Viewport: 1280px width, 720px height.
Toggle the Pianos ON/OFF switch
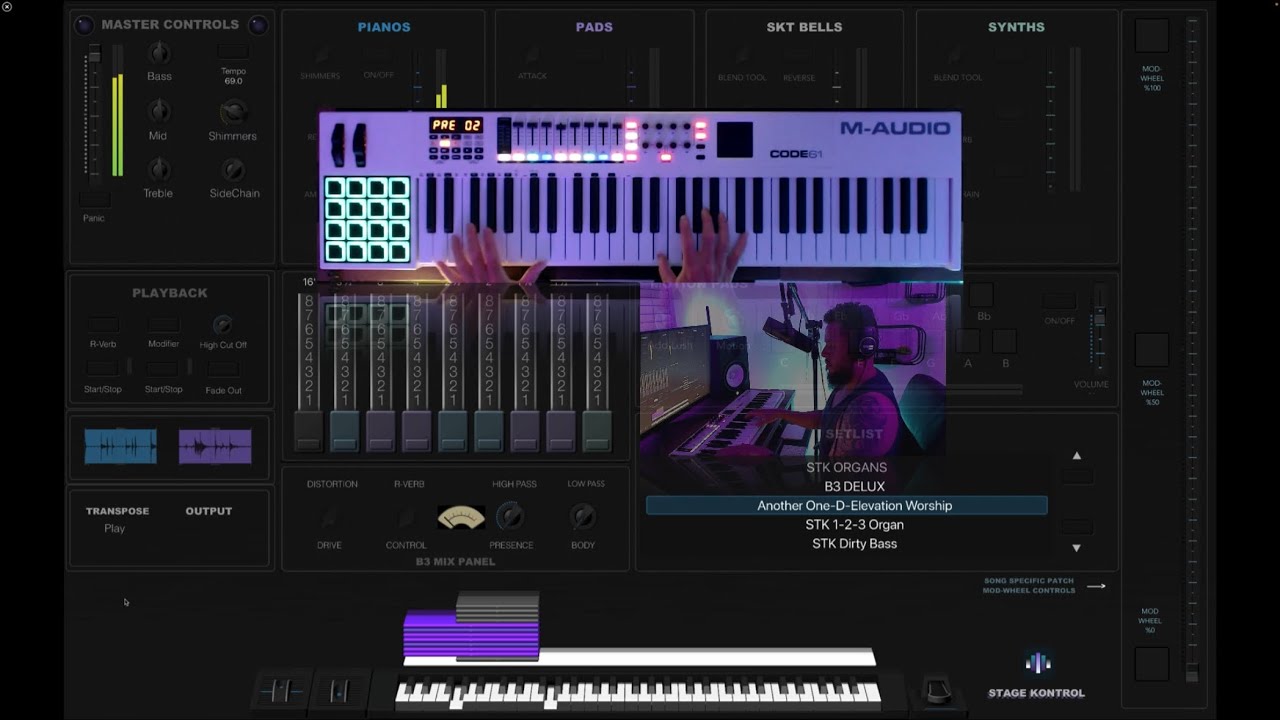pyautogui.click(x=379, y=57)
